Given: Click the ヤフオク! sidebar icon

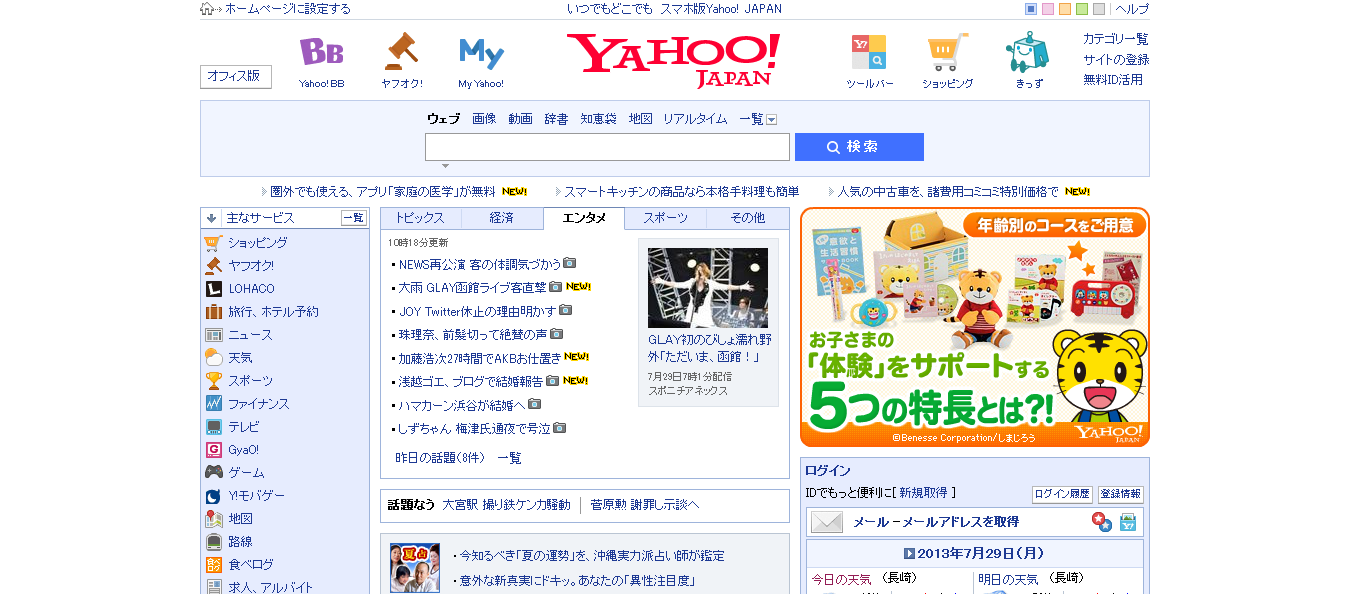Looking at the screenshot, I should 213,266.
